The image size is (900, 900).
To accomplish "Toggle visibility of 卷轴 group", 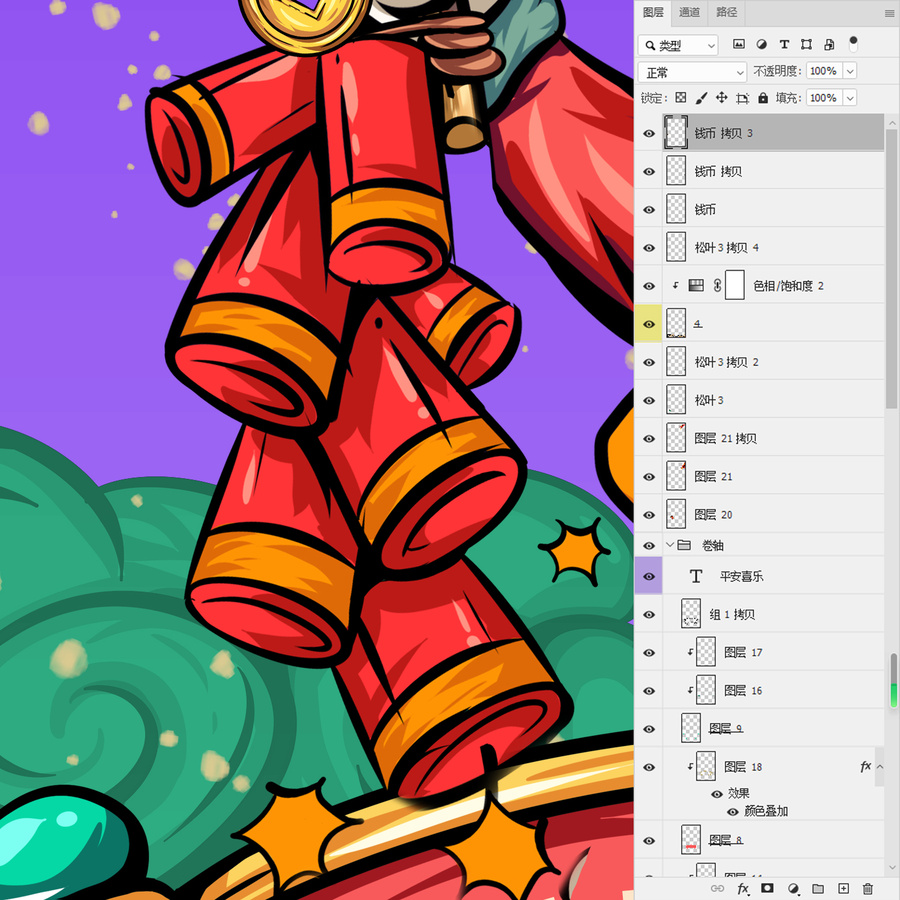I will coord(649,545).
